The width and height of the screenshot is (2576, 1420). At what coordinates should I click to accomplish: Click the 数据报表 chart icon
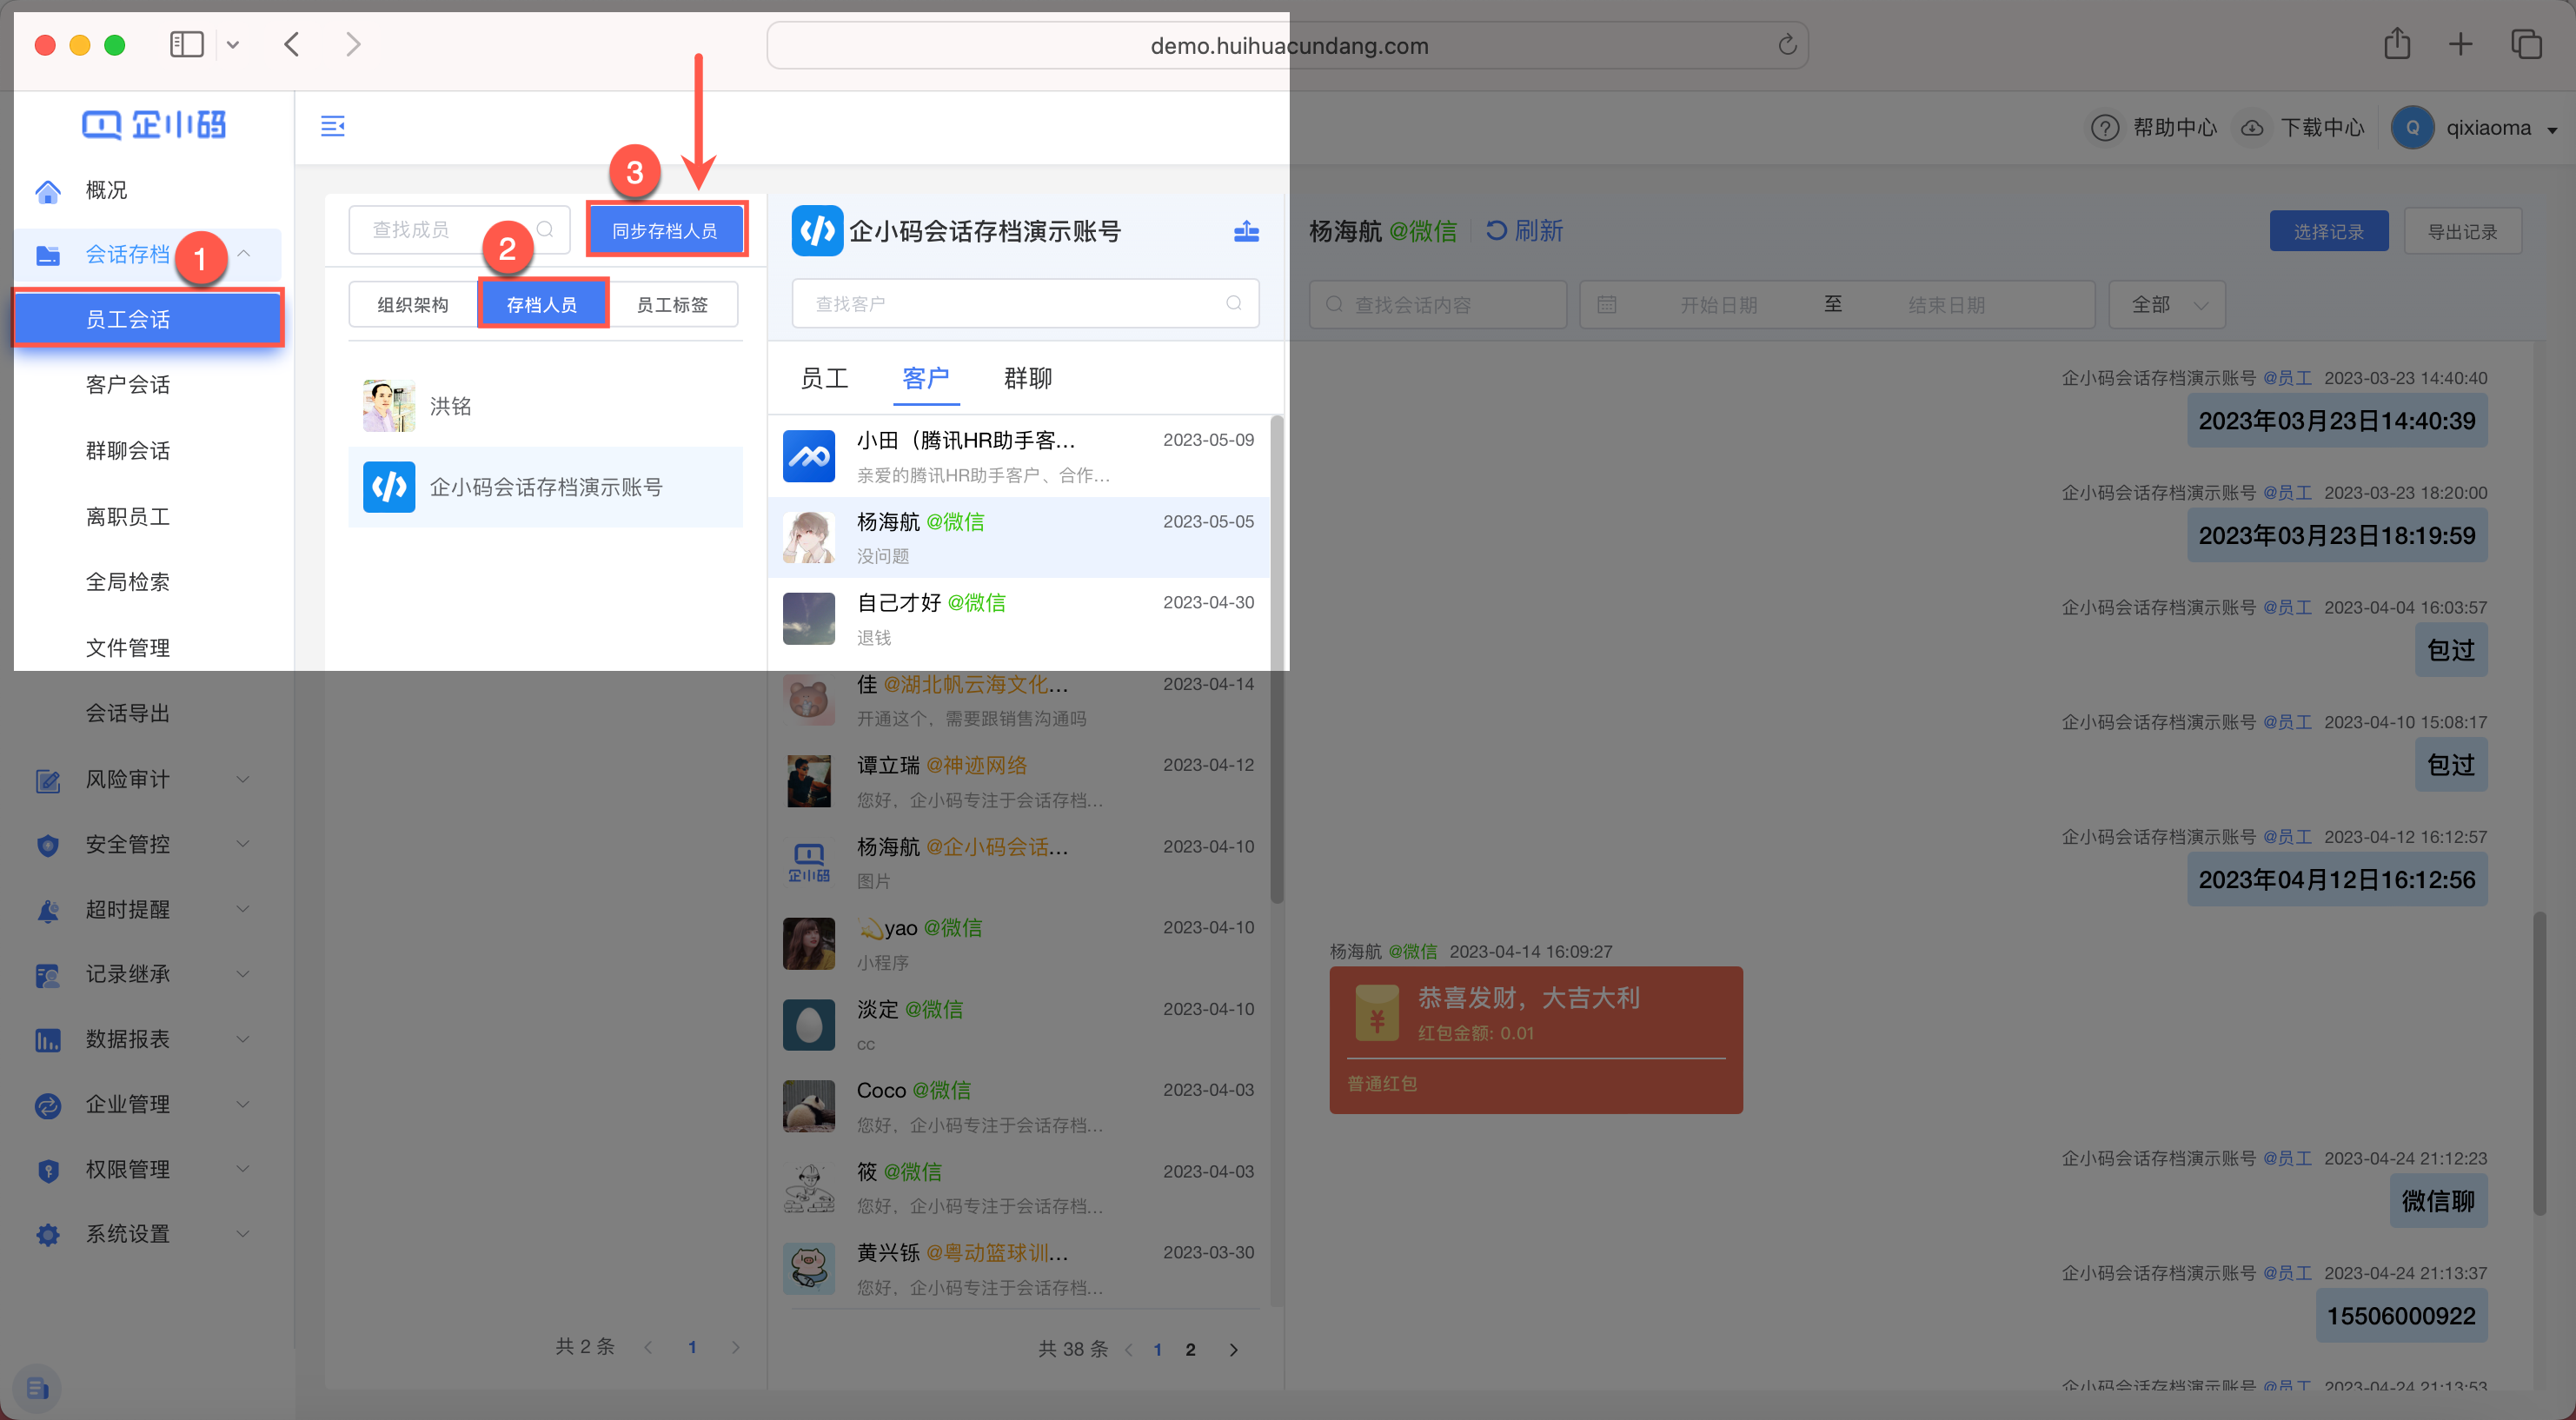[48, 1040]
